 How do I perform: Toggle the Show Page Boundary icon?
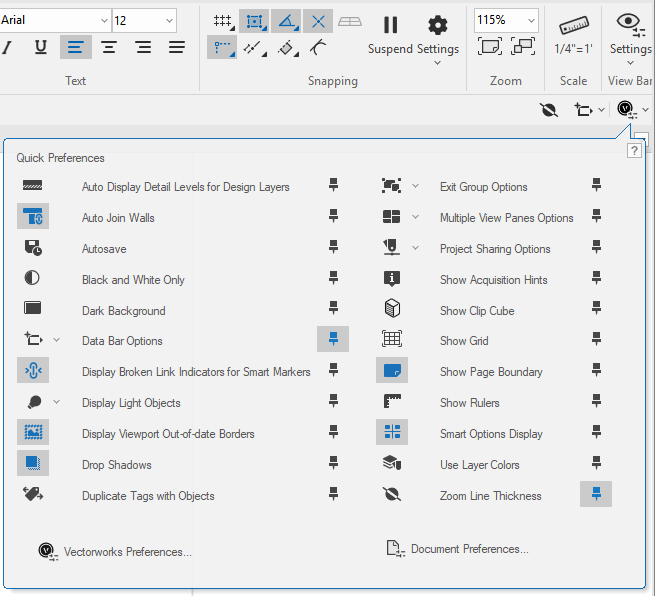click(392, 370)
